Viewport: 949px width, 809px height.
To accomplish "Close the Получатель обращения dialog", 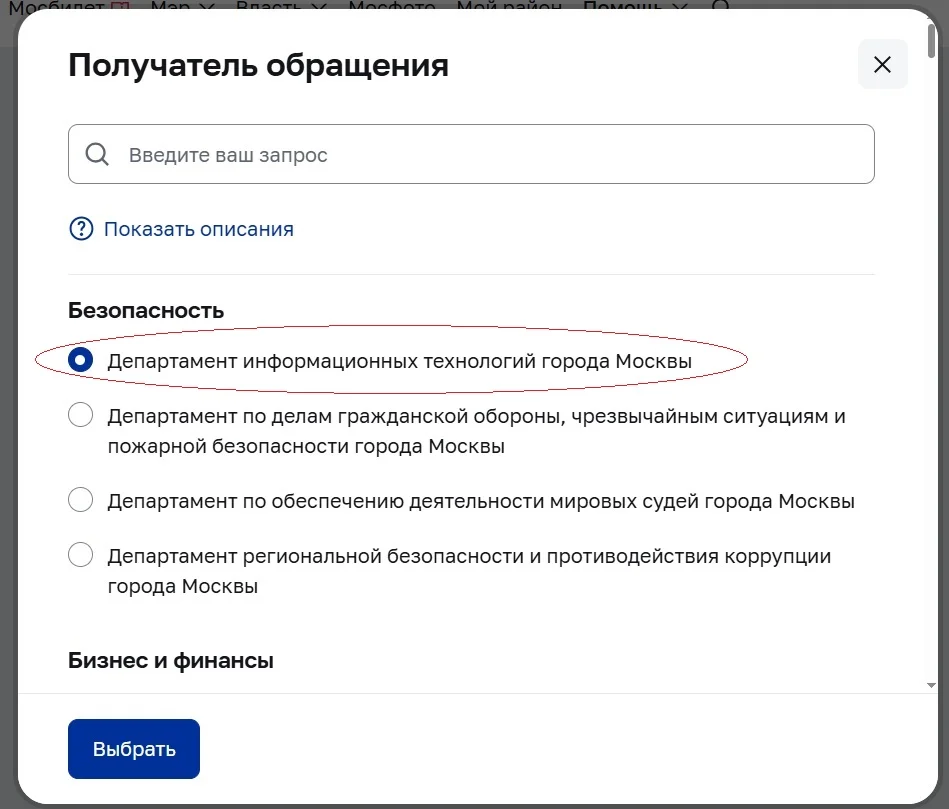I will [882, 64].
